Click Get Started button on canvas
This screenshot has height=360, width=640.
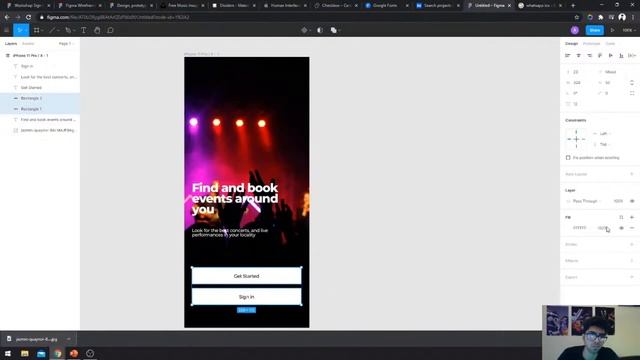coord(247,276)
